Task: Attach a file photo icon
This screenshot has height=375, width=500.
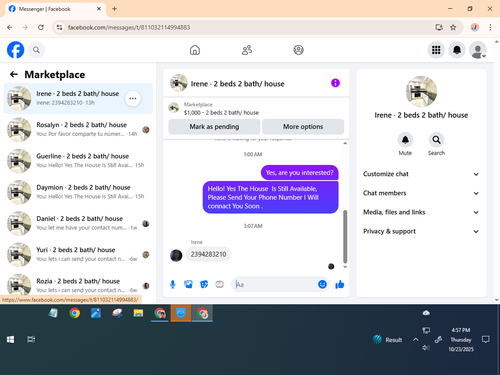Action: pos(188,284)
